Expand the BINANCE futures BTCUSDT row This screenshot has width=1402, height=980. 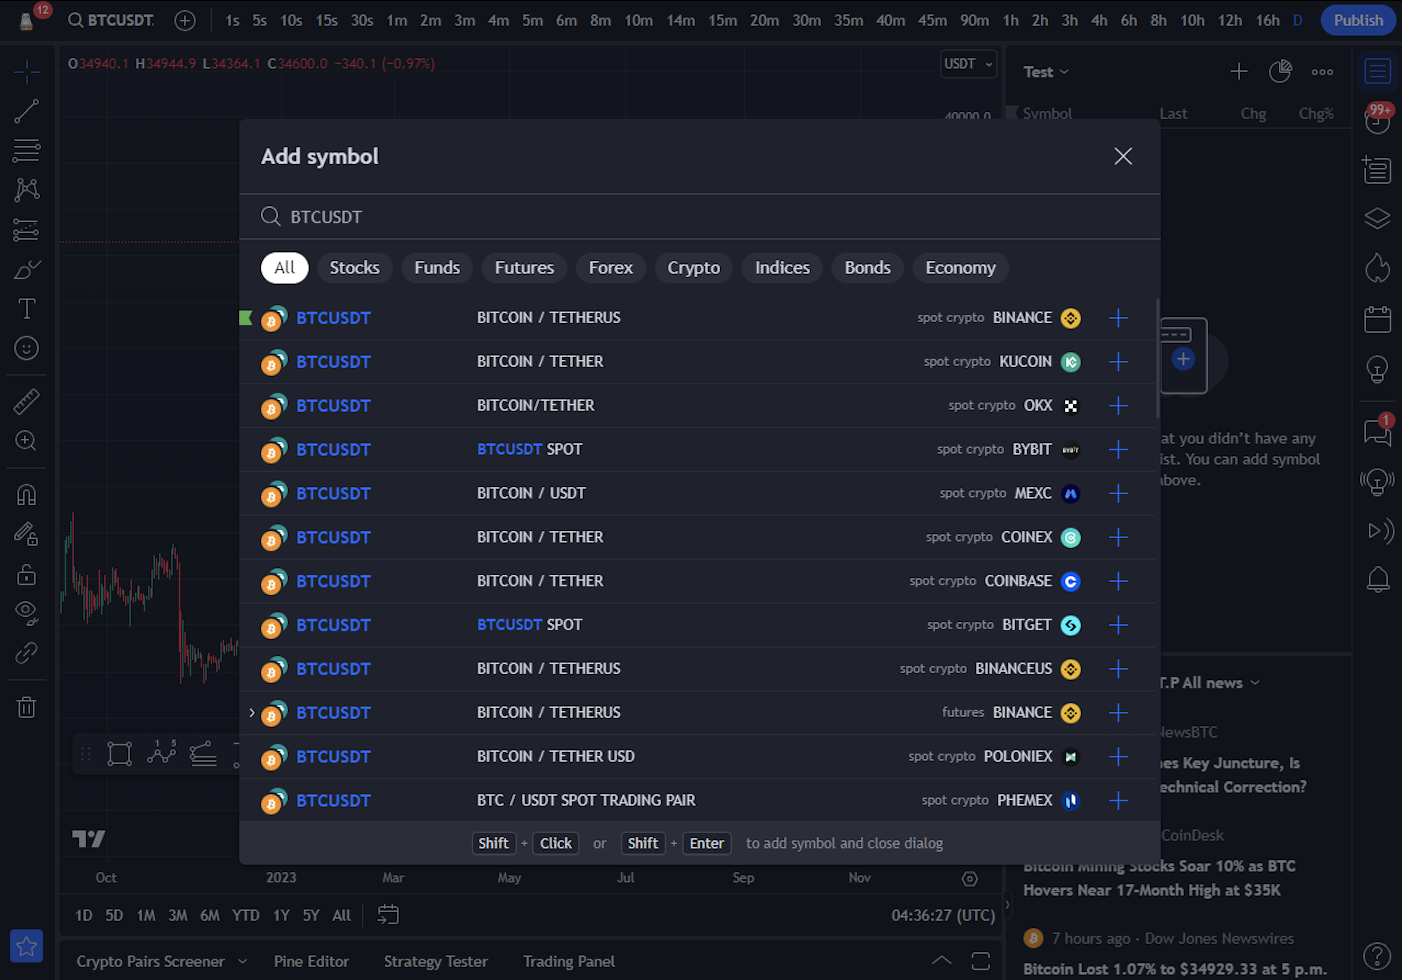pyautogui.click(x=252, y=713)
